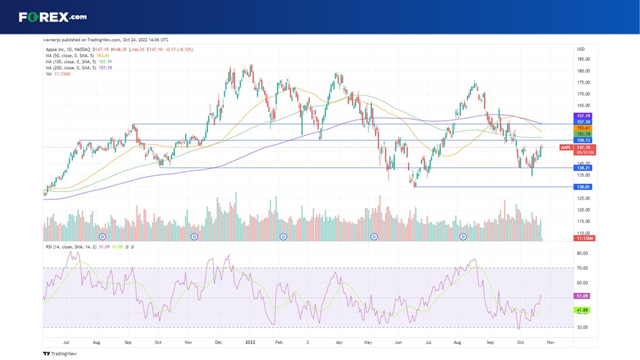
Task: Click the 115.00 price axis label
Action: tap(583, 222)
